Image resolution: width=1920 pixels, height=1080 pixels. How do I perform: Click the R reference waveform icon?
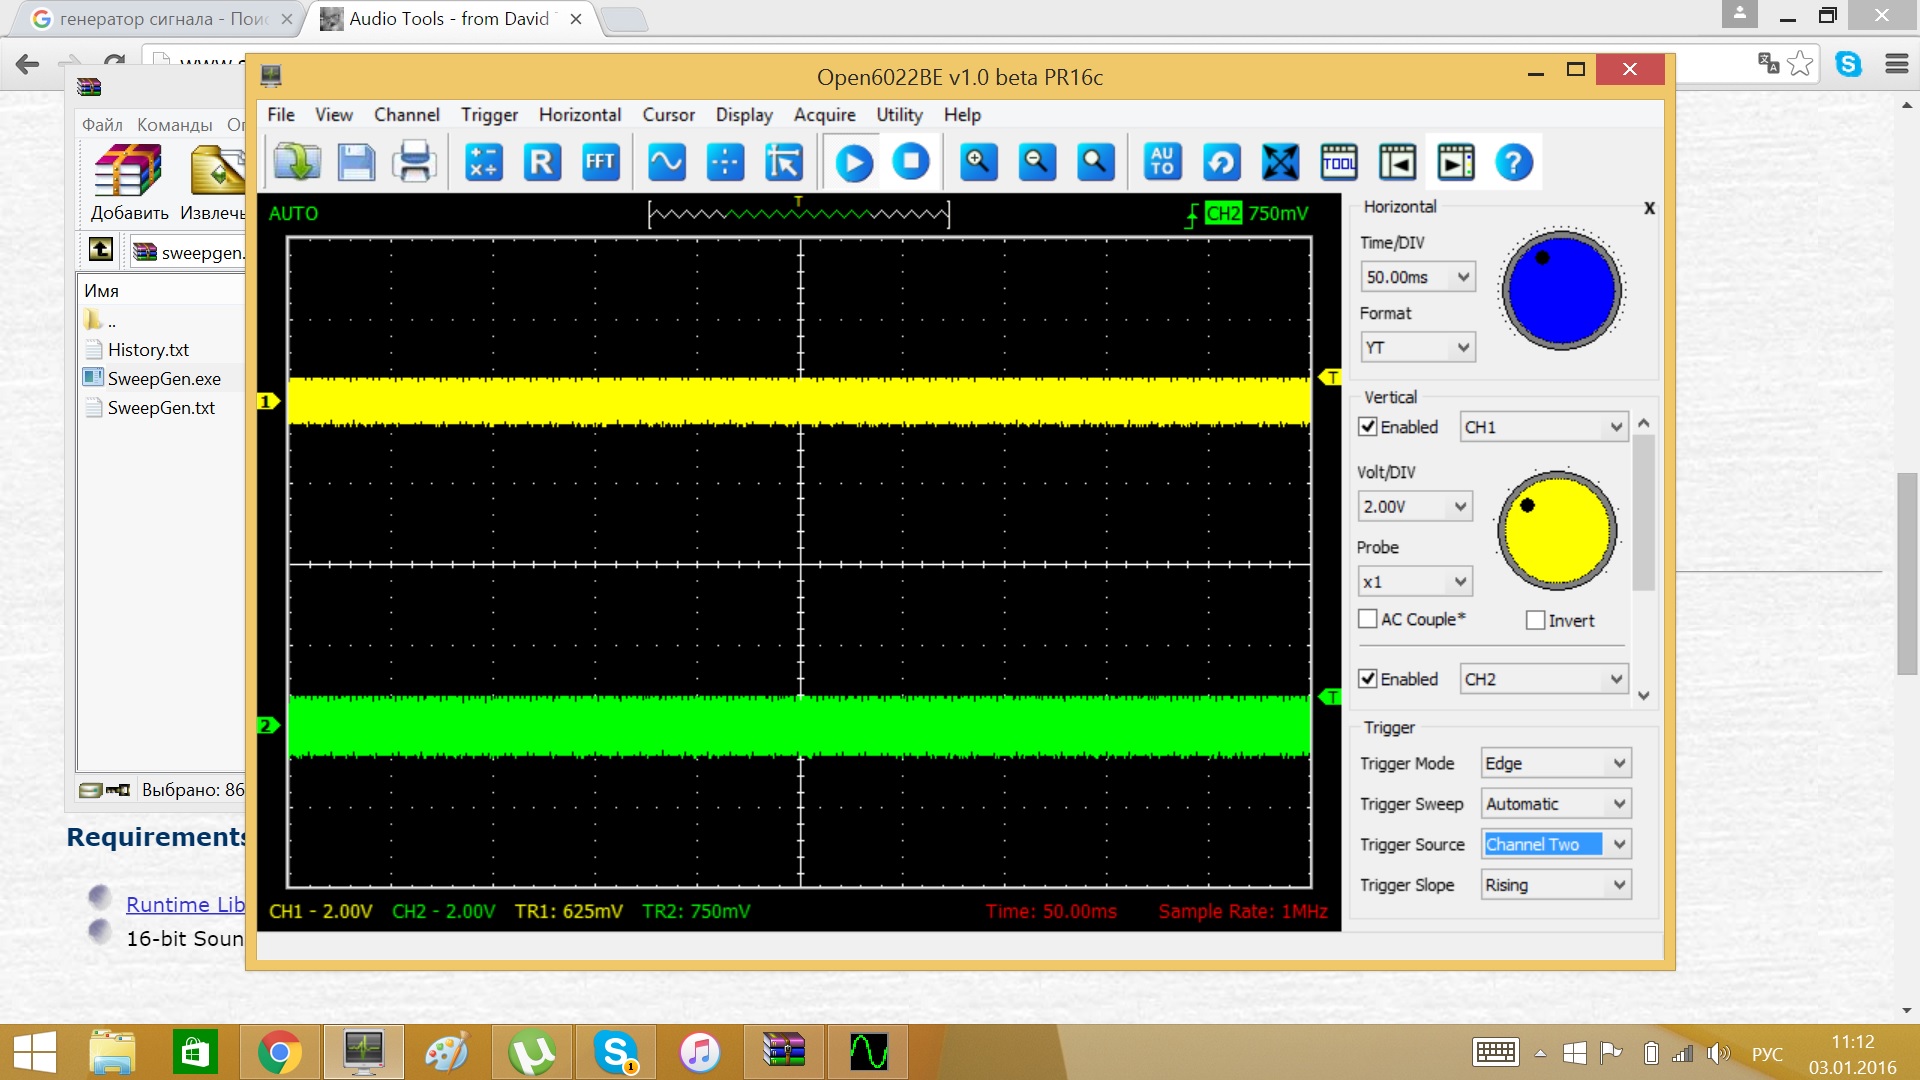tap(541, 162)
